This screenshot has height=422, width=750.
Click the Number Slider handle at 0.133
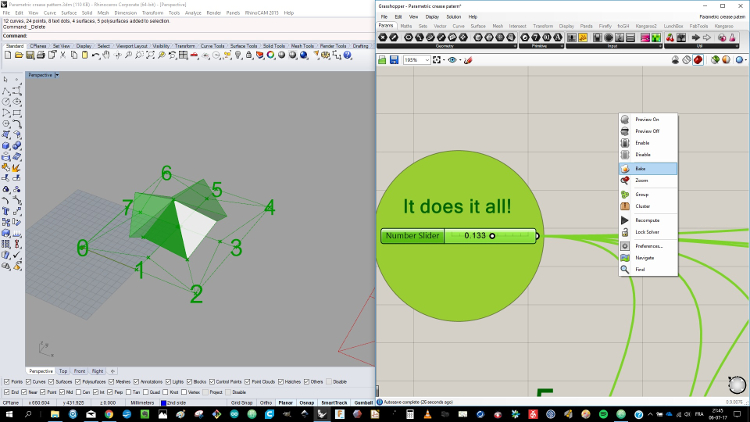pyautogui.click(x=492, y=236)
